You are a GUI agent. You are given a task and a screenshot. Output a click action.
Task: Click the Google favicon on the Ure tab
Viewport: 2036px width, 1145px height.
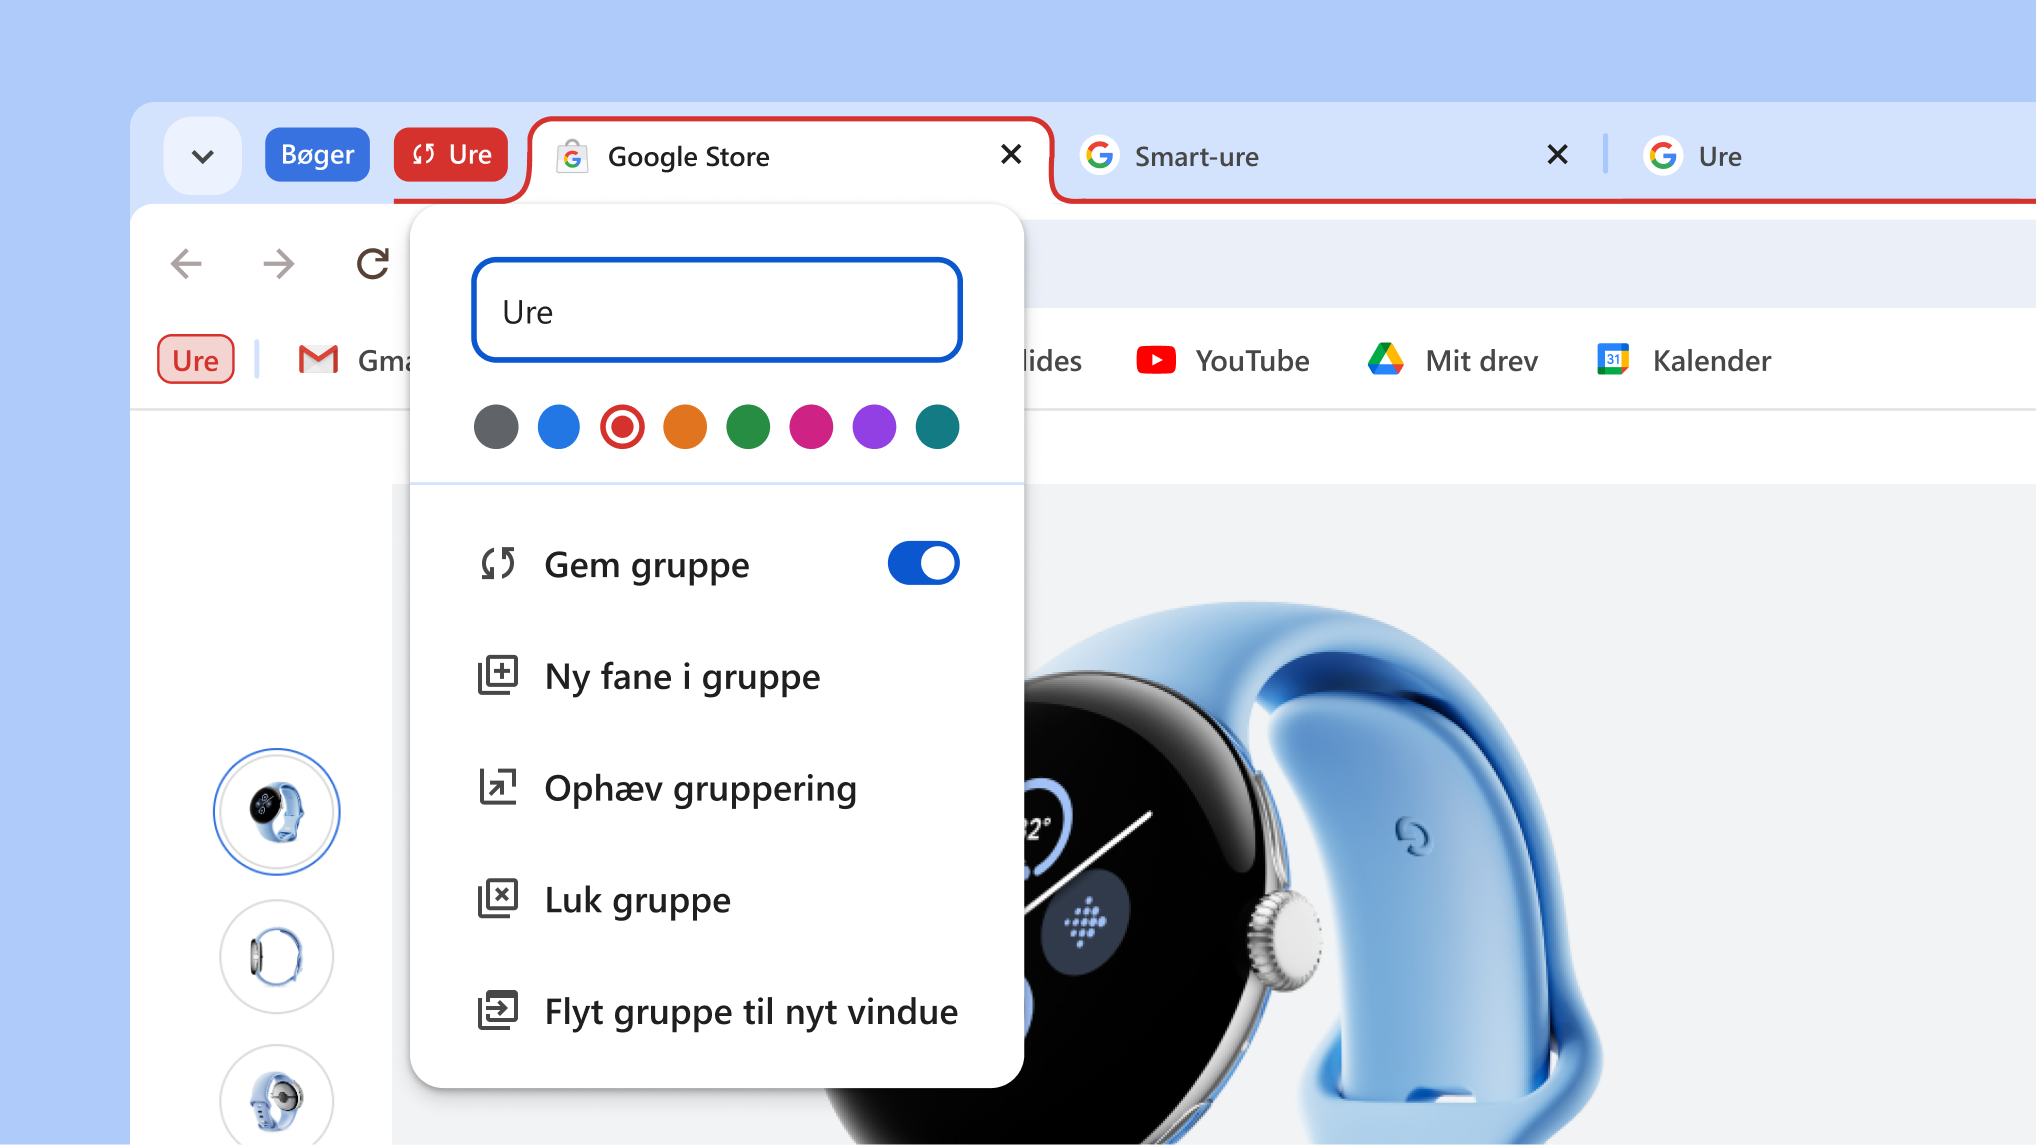(x=1662, y=155)
